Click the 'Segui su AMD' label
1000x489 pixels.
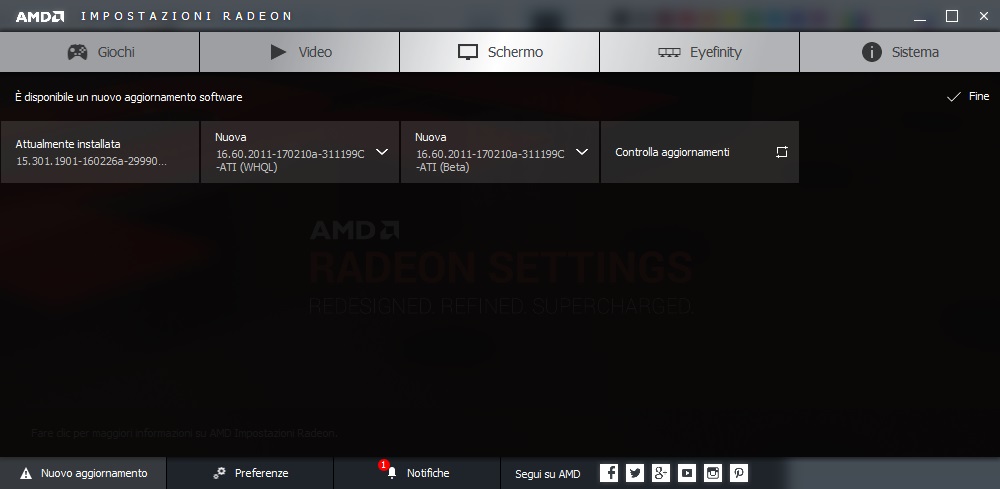[x=548, y=474]
